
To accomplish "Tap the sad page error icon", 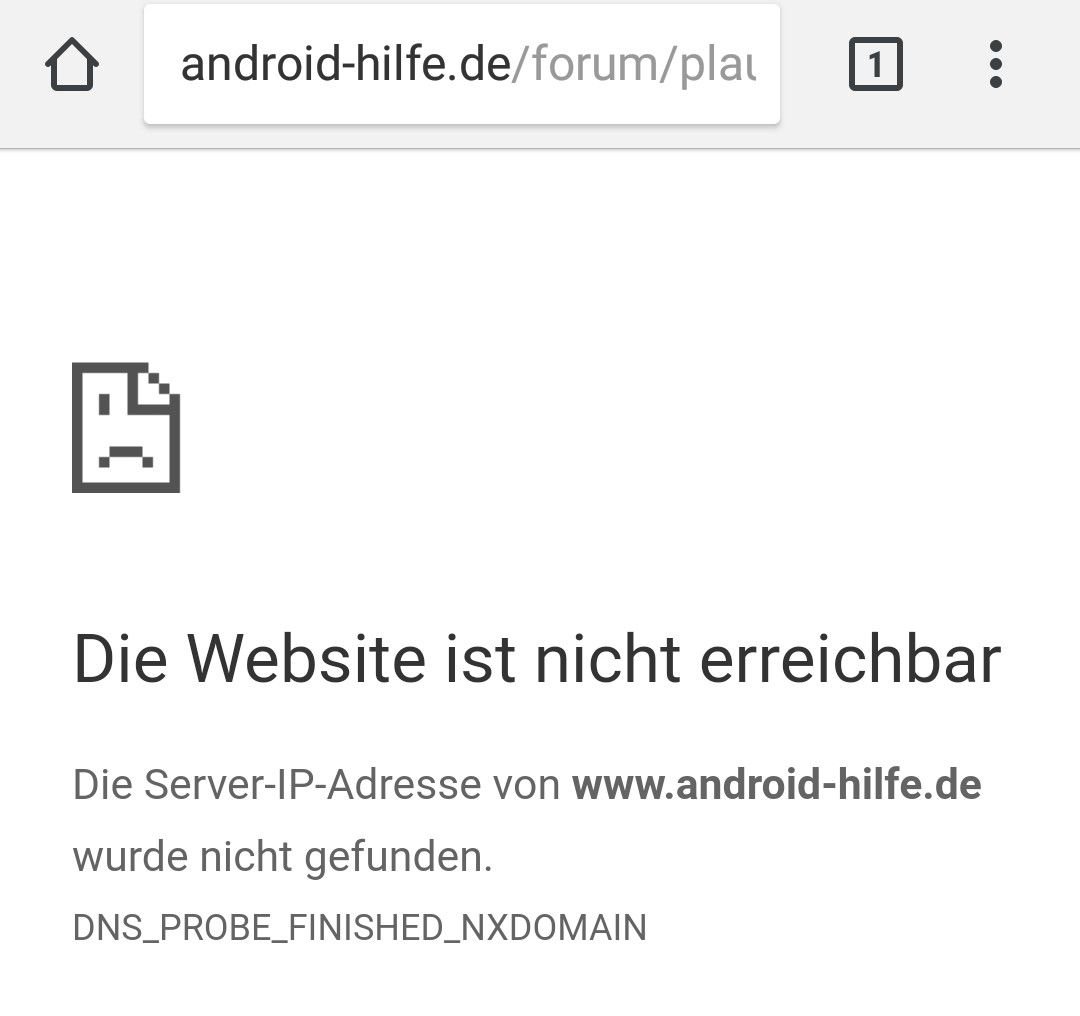I will pos(126,427).
